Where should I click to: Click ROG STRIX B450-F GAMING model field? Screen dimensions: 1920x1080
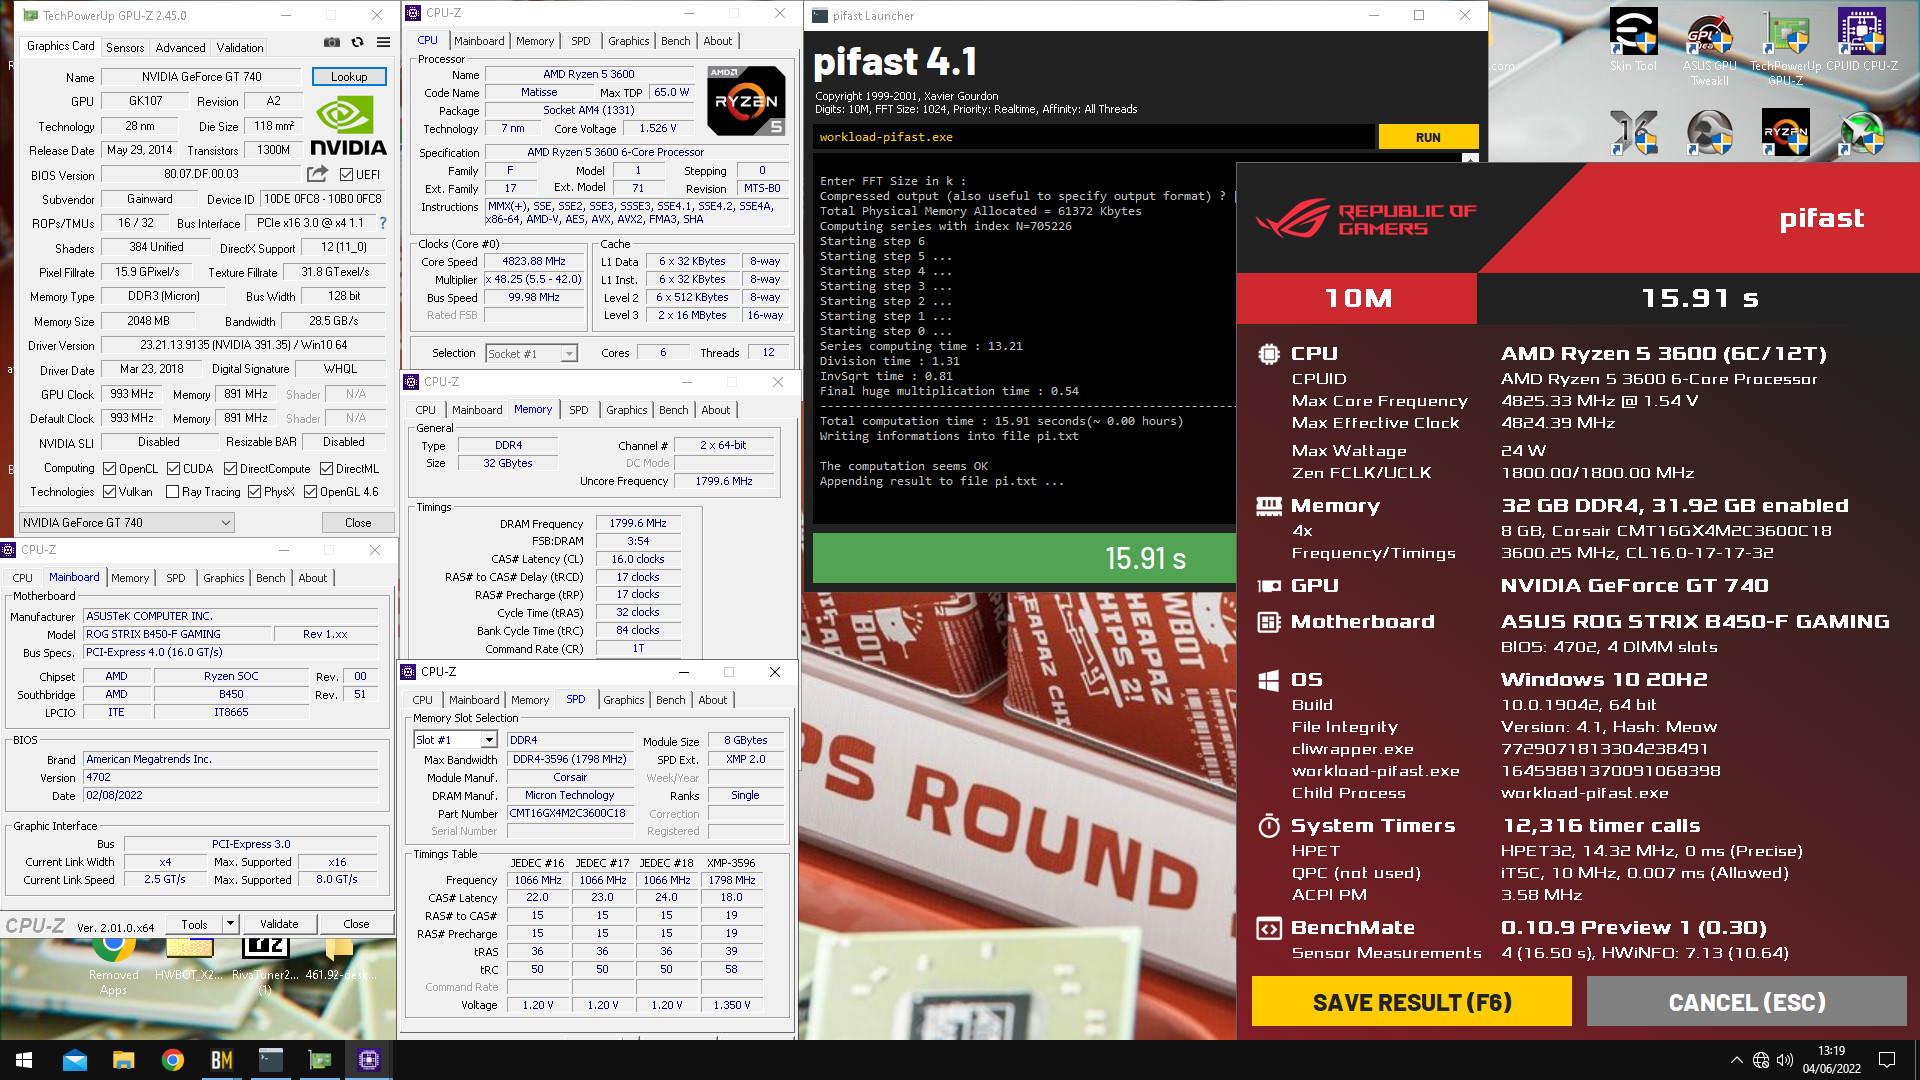coord(177,634)
